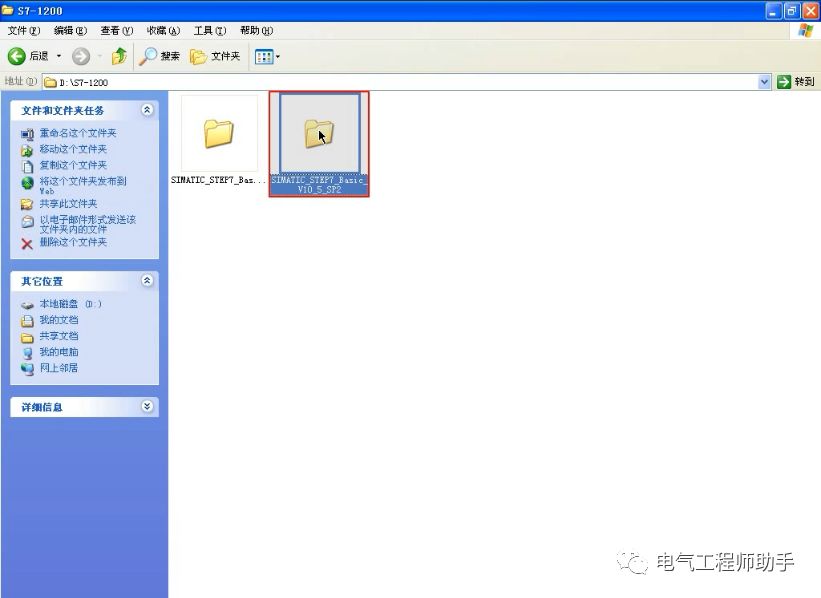Click the My Computer icon
This screenshot has width=821, height=598.
[x=27, y=353]
